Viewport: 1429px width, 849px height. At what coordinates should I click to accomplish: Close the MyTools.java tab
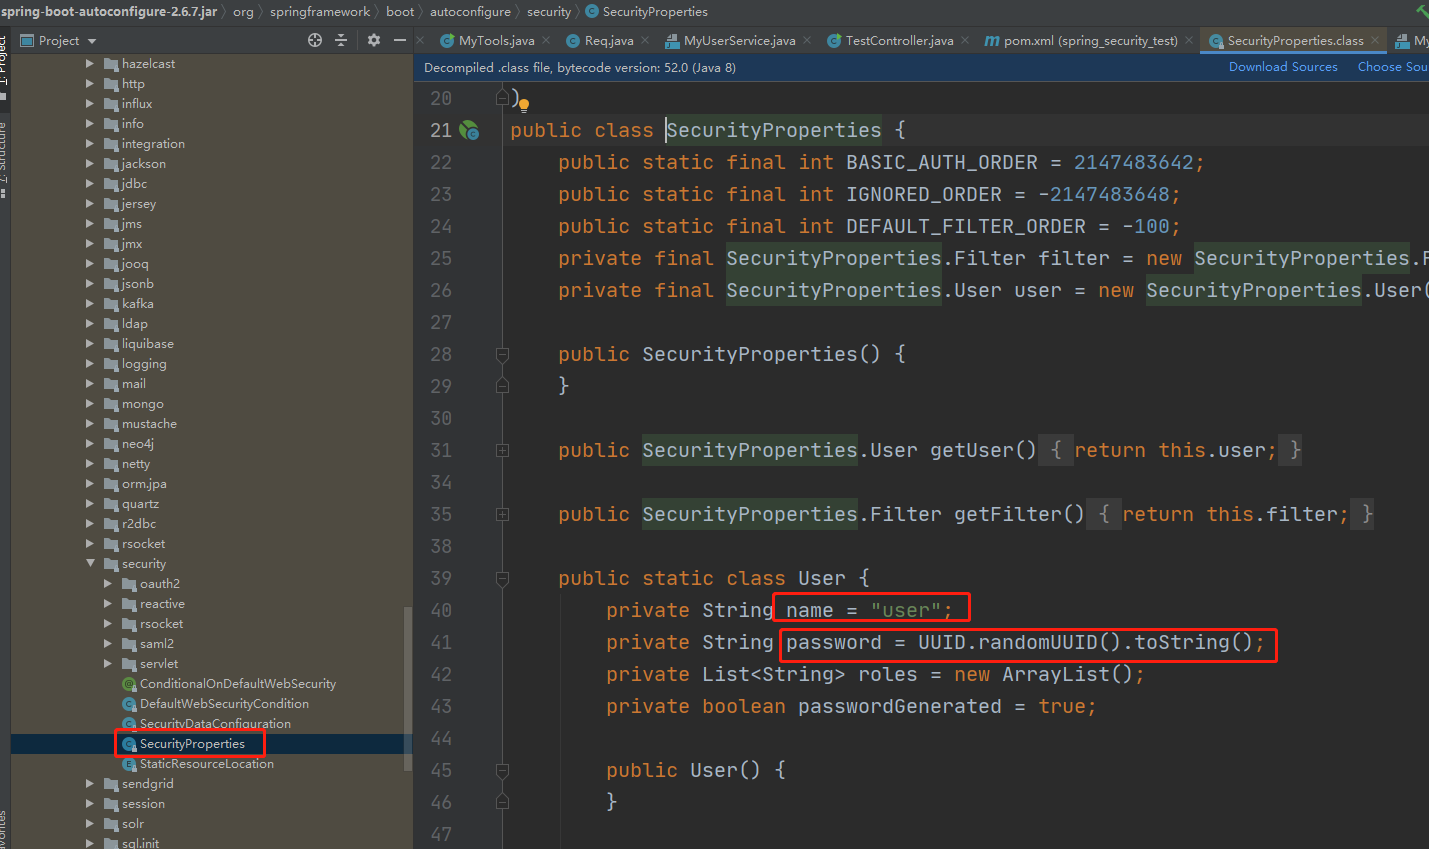546,41
